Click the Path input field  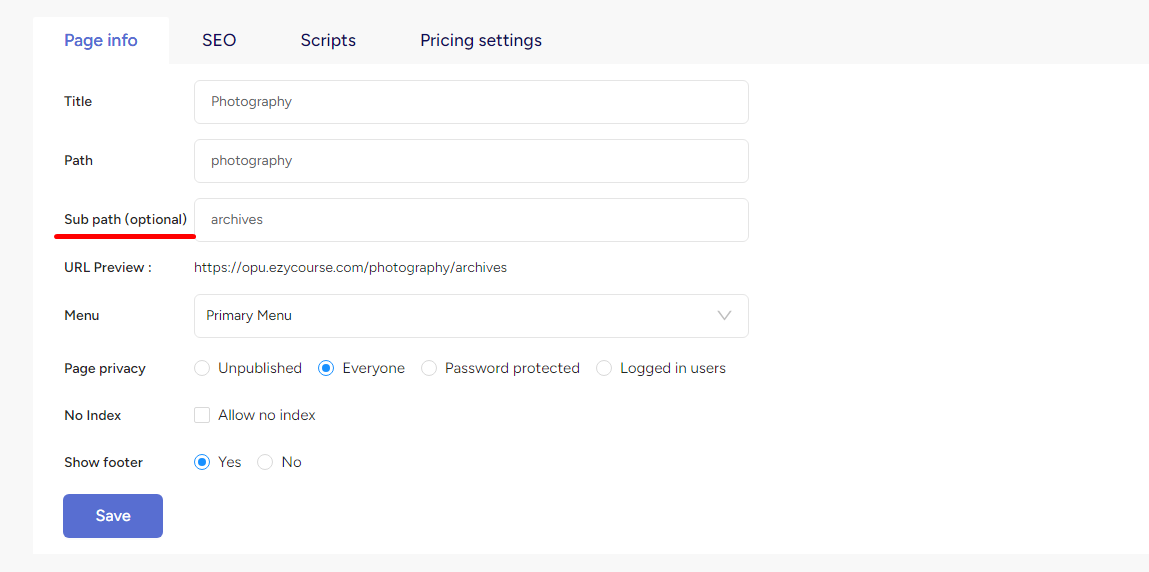[471, 161]
